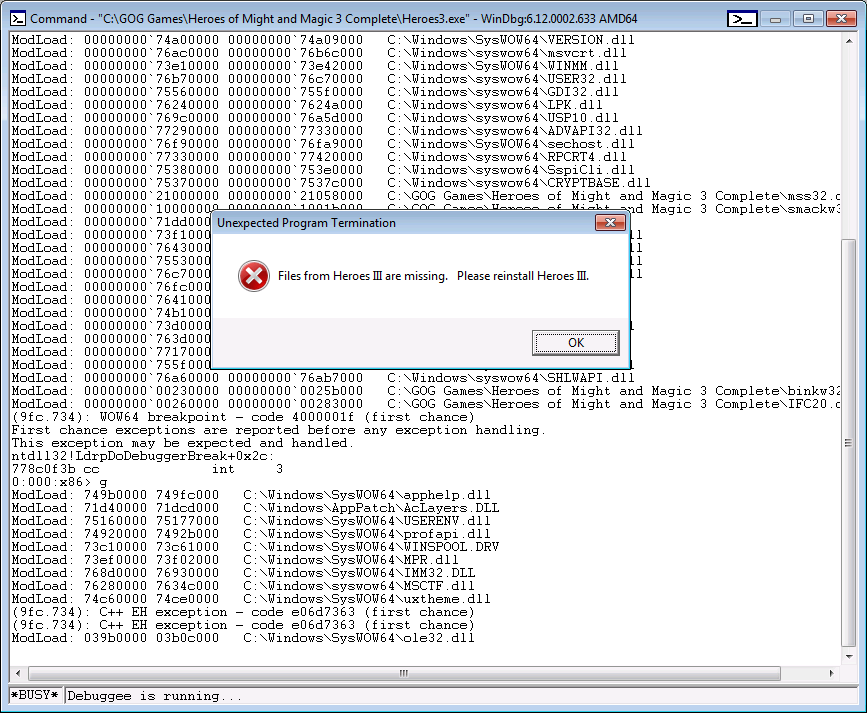Click the CRYPTBASE.dll ModLoad line
This screenshot has height=713, width=867.
[x=331, y=183]
